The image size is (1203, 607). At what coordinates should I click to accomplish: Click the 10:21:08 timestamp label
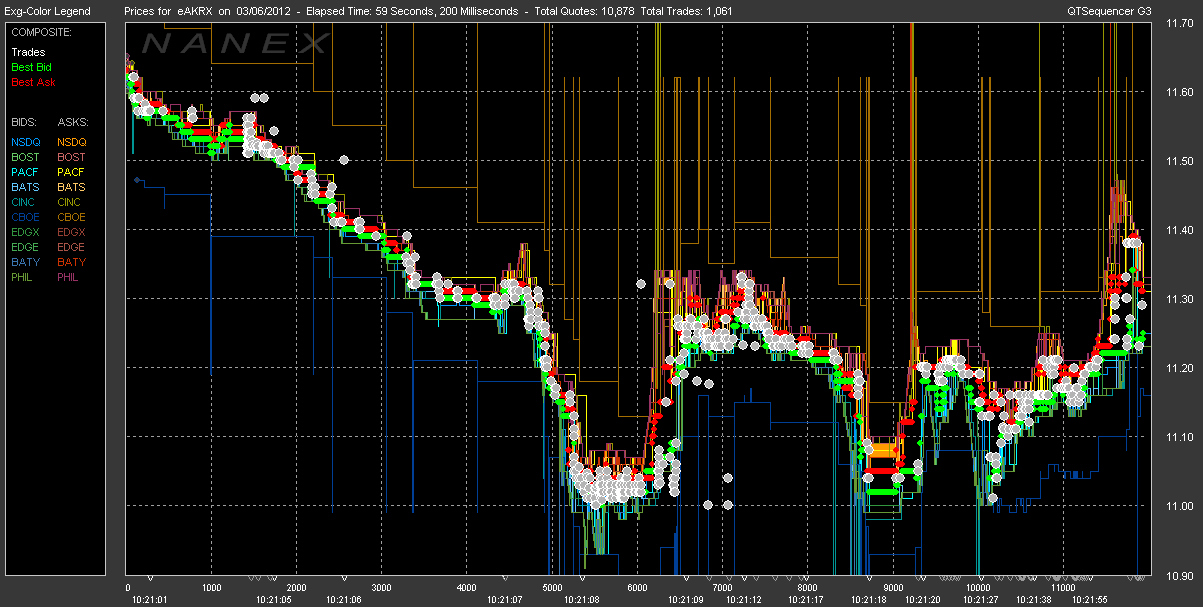(x=581, y=600)
